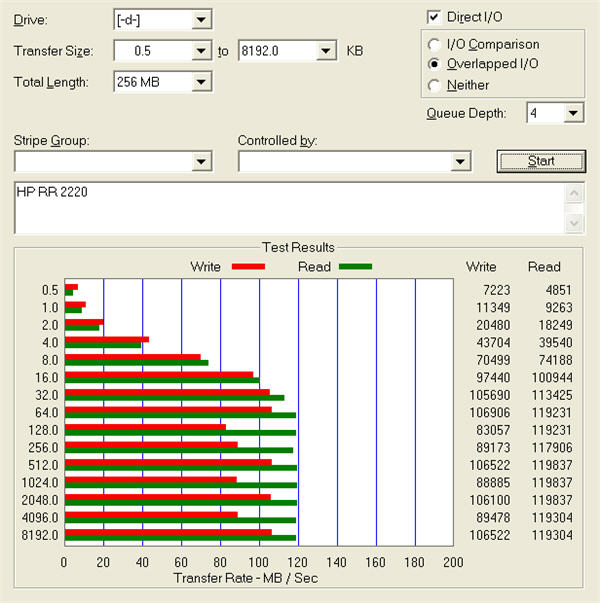Click the Read value 18249
The height and width of the screenshot is (603, 600).
555,325
